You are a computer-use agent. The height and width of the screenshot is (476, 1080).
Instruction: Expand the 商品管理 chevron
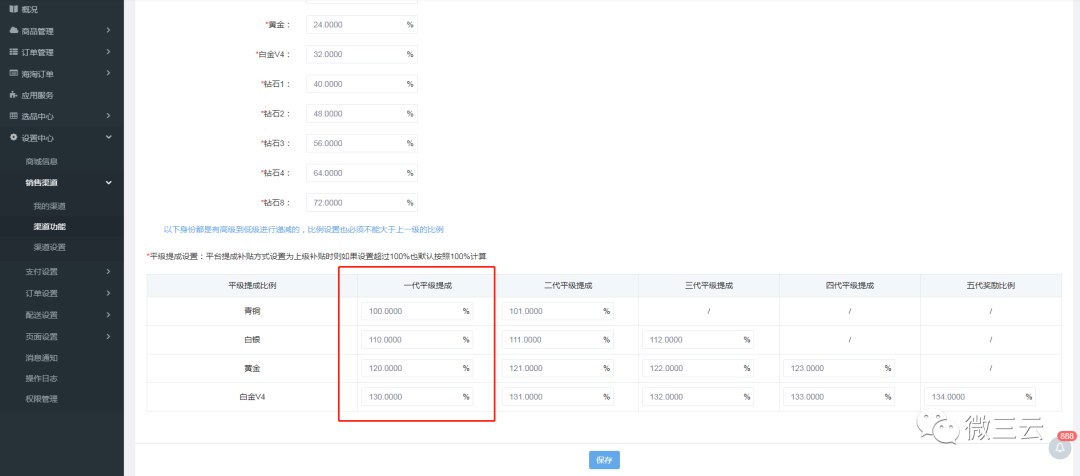[109, 30]
